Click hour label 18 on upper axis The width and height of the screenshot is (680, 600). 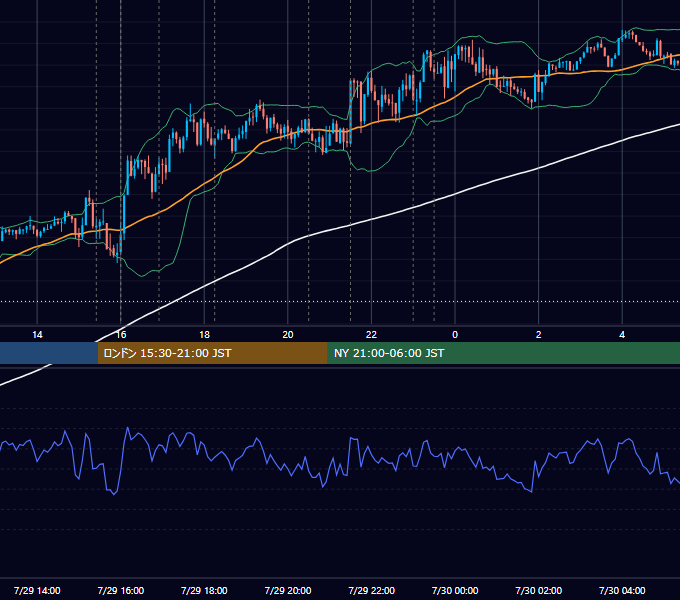204,334
